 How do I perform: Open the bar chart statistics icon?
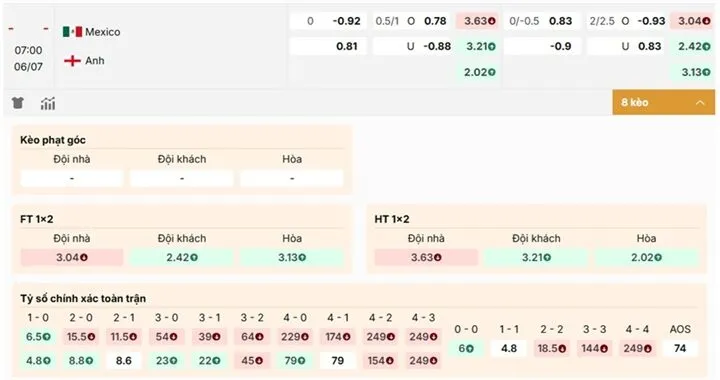click(48, 104)
